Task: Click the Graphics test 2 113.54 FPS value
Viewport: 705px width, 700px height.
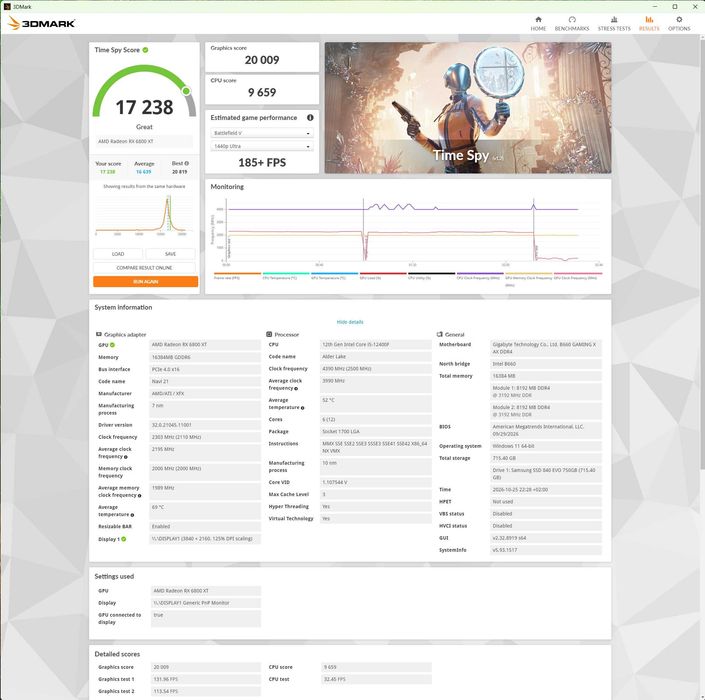Action: pyautogui.click(x=205, y=691)
